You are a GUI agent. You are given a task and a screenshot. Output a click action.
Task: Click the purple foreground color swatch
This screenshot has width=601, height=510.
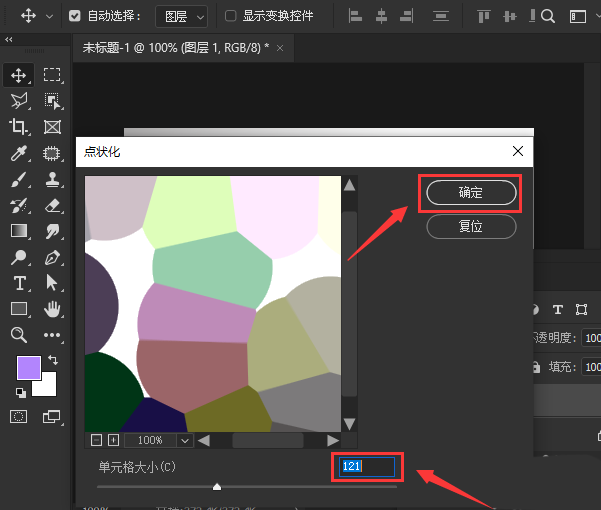[29, 367]
